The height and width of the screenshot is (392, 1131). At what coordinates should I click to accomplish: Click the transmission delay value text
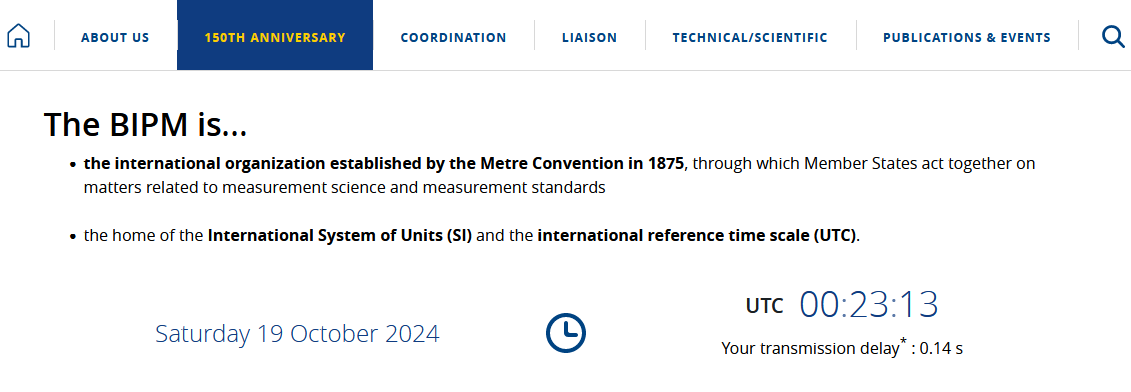tap(941, 349)
